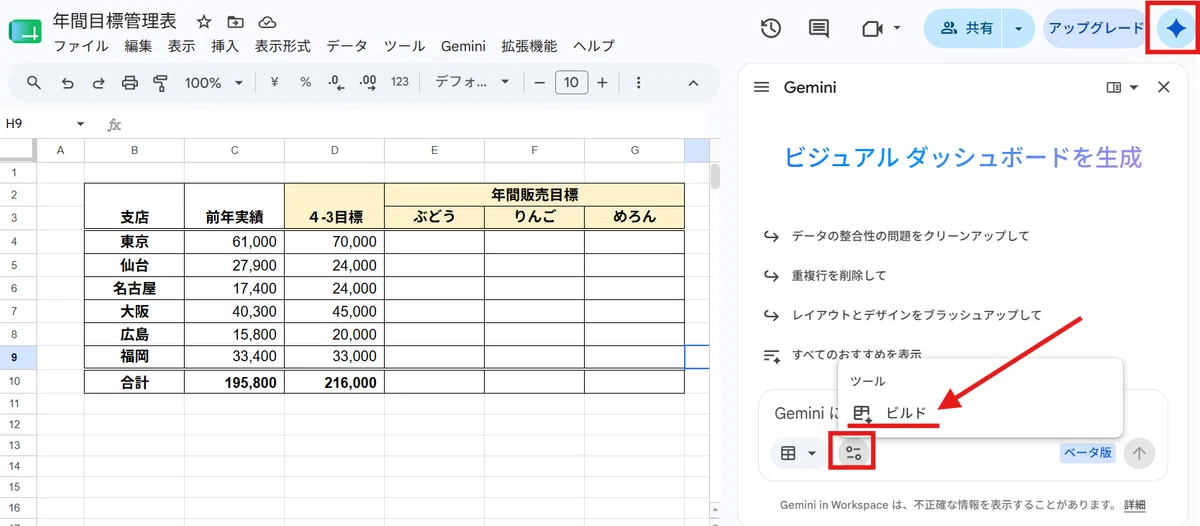Image resolution: width=1200 pixels, height=526 pixels.
Task: Open Gemini tools slider icon
Action: [854, 453]
